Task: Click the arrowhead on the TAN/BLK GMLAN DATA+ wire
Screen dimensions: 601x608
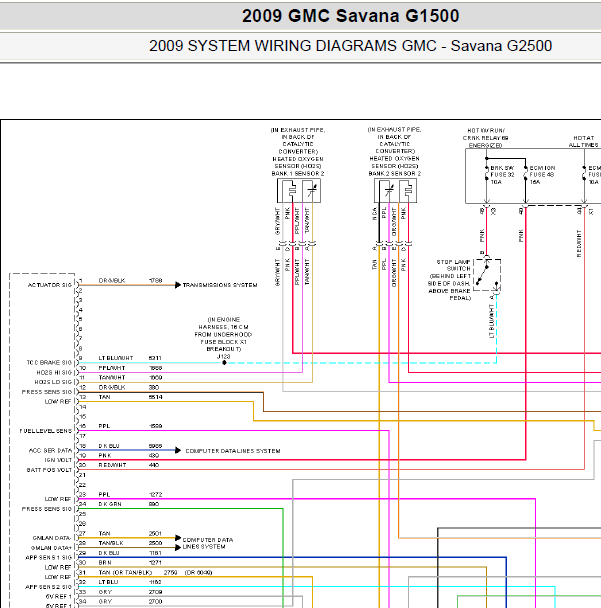Action: point(178,548)
